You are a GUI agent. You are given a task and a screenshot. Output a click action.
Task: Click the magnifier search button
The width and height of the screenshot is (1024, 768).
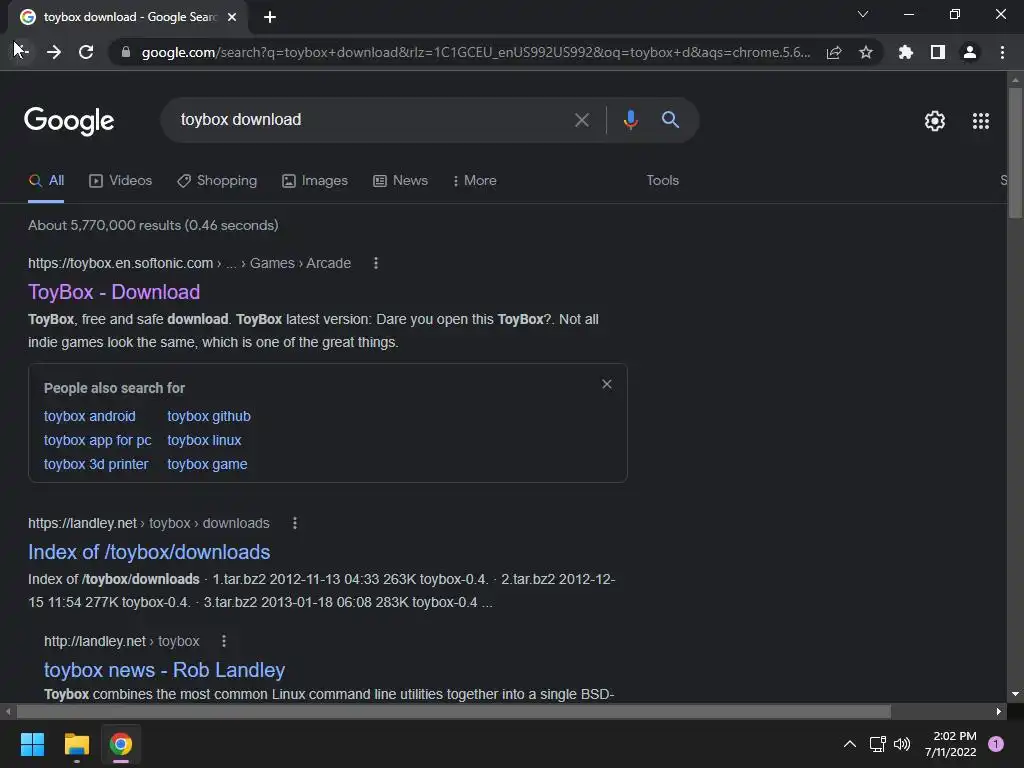pyautogui.click(x=670, y=120)
